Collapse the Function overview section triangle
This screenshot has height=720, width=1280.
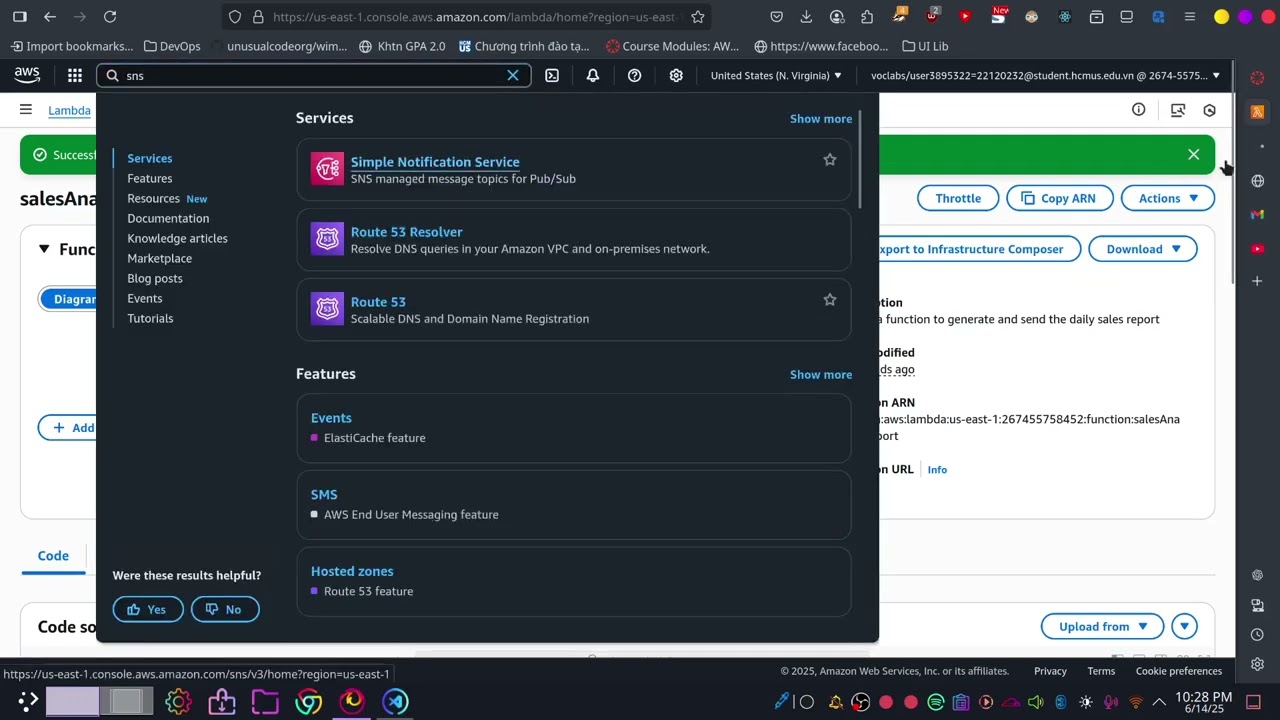click(44, 249)
